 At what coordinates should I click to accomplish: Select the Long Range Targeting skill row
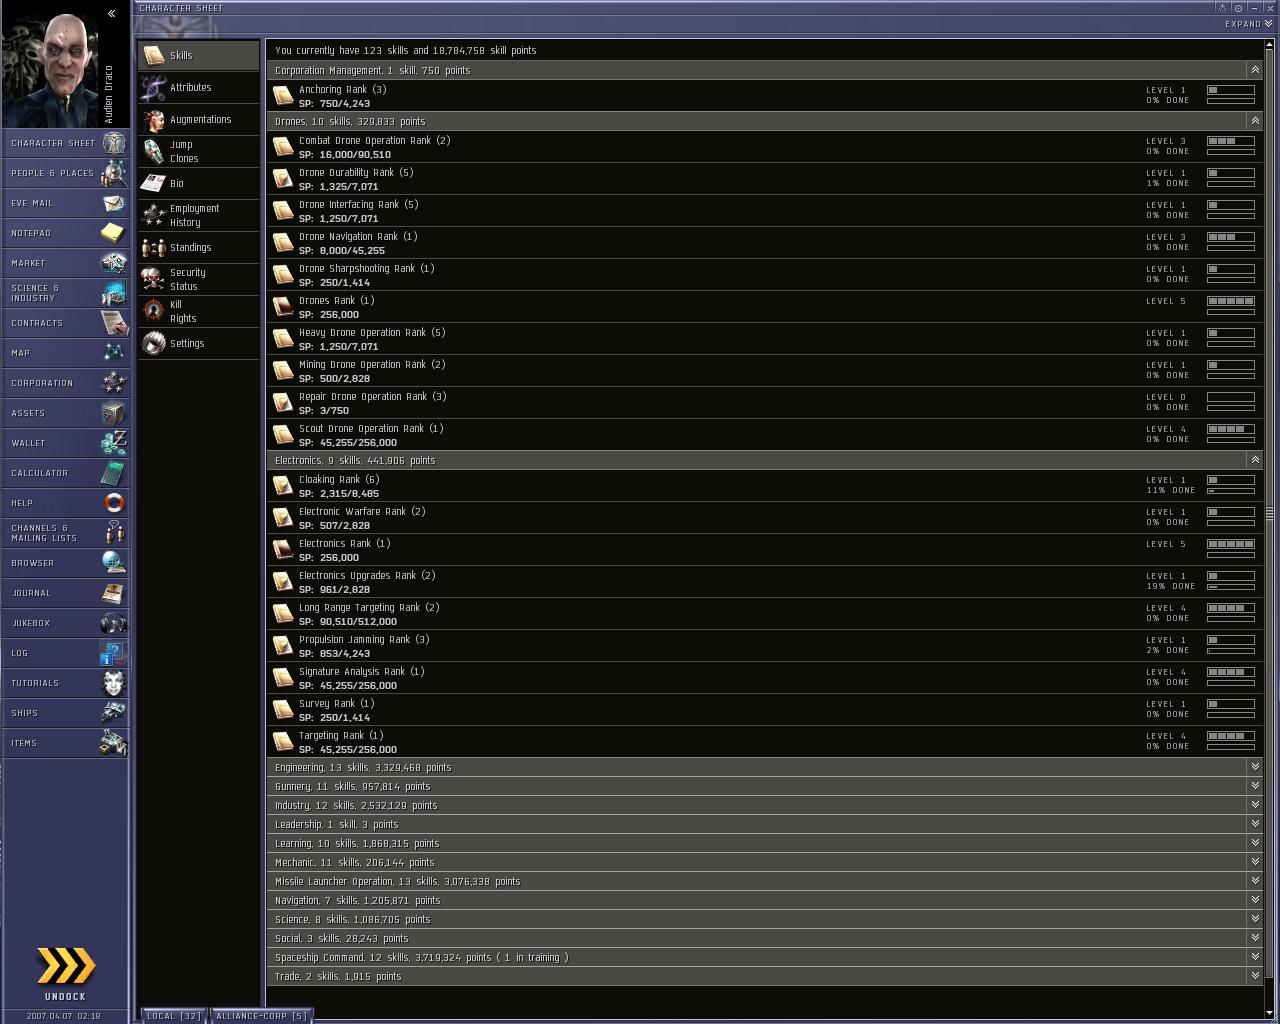click(x=765, y=614)
